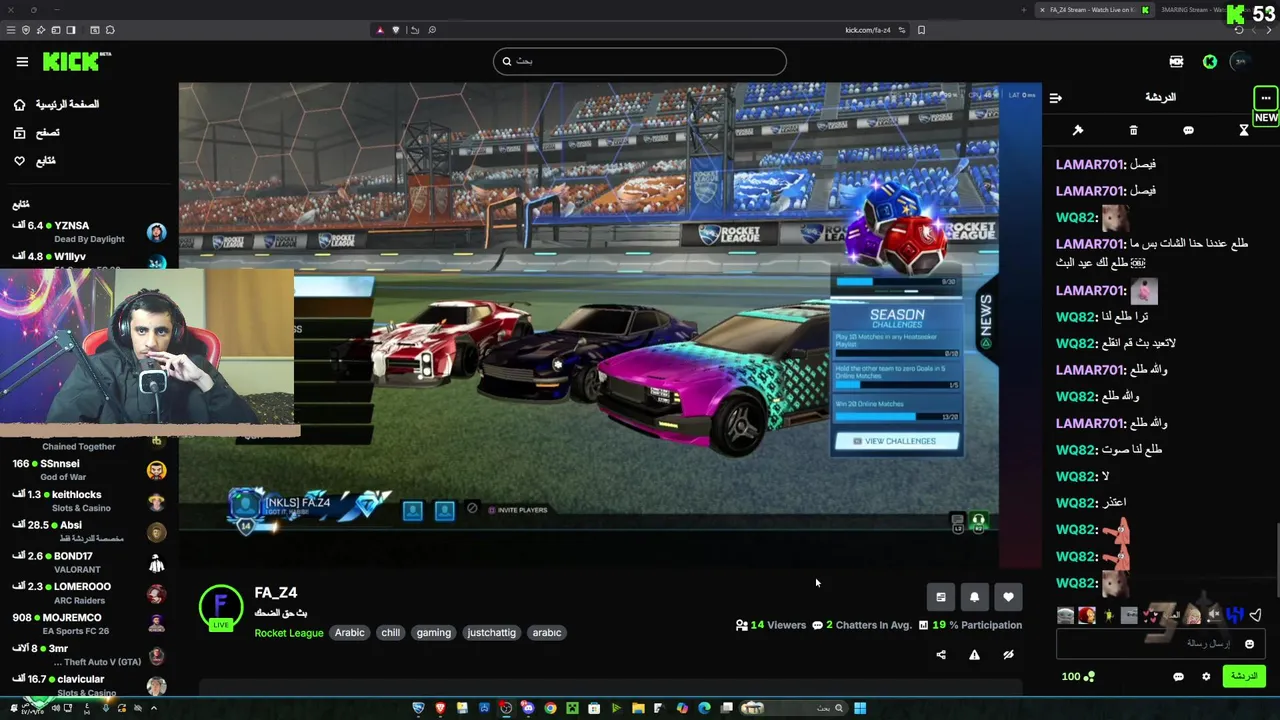Click the chat trash icon
Screen dimensions: 1280x720
click(1133, 130)
